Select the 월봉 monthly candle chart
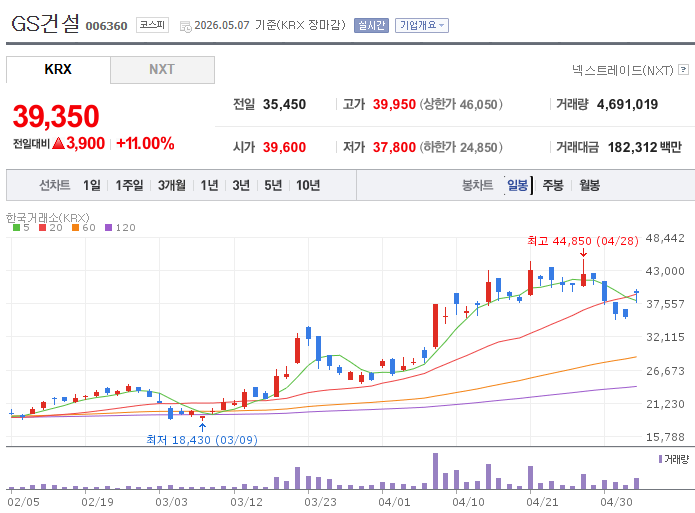Viewport: 695px width, 513px height. point(590,185)
